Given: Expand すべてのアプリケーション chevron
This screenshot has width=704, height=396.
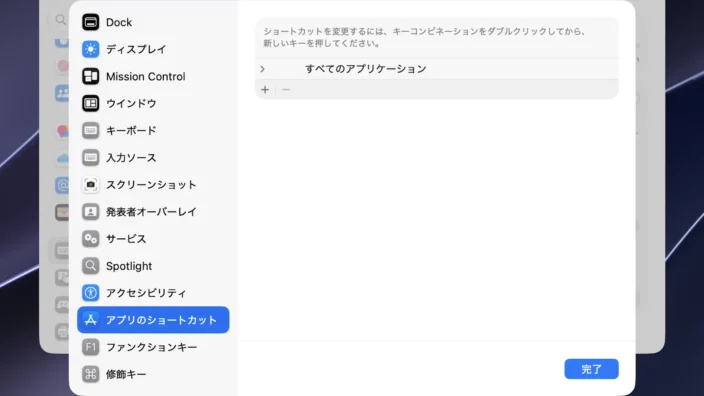Looking at the screenshot, I should pos(263,69).
